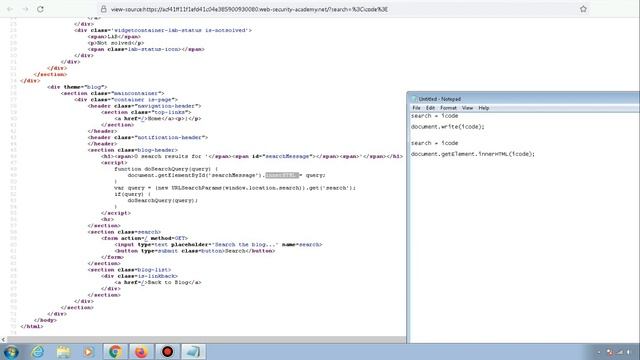Follow the Home href link in source
This screenshot has height=360, width=640.
pyautogui.click(x=143, y=118)
